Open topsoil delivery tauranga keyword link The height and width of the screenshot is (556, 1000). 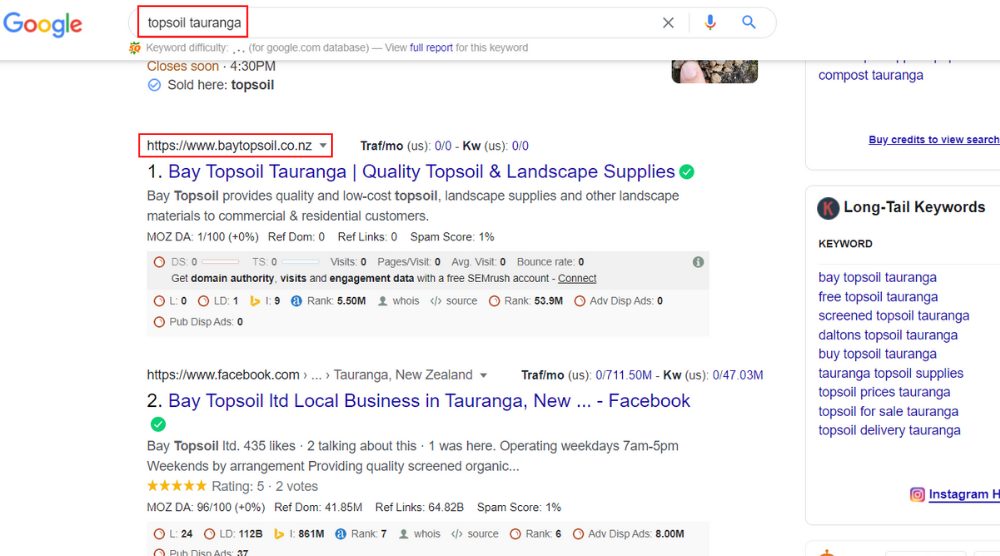click(x=889, y=430)
